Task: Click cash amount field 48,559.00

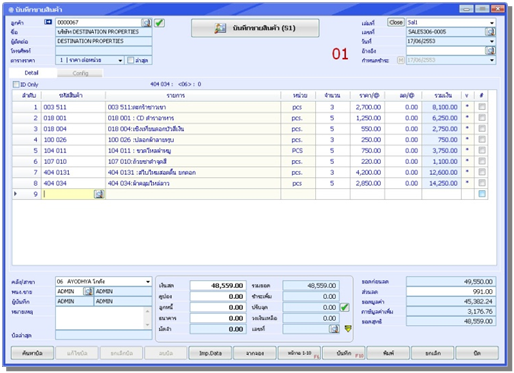Action: coord(218,286)
